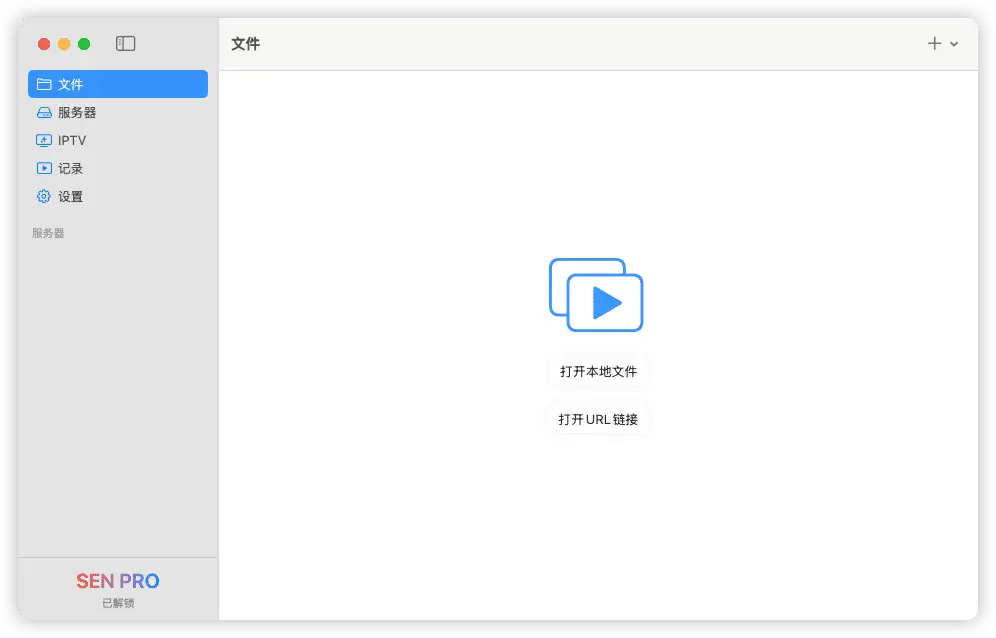Click the drive icon beside 服务器
This screenshot has height=638, width=996.
point(45,112)
